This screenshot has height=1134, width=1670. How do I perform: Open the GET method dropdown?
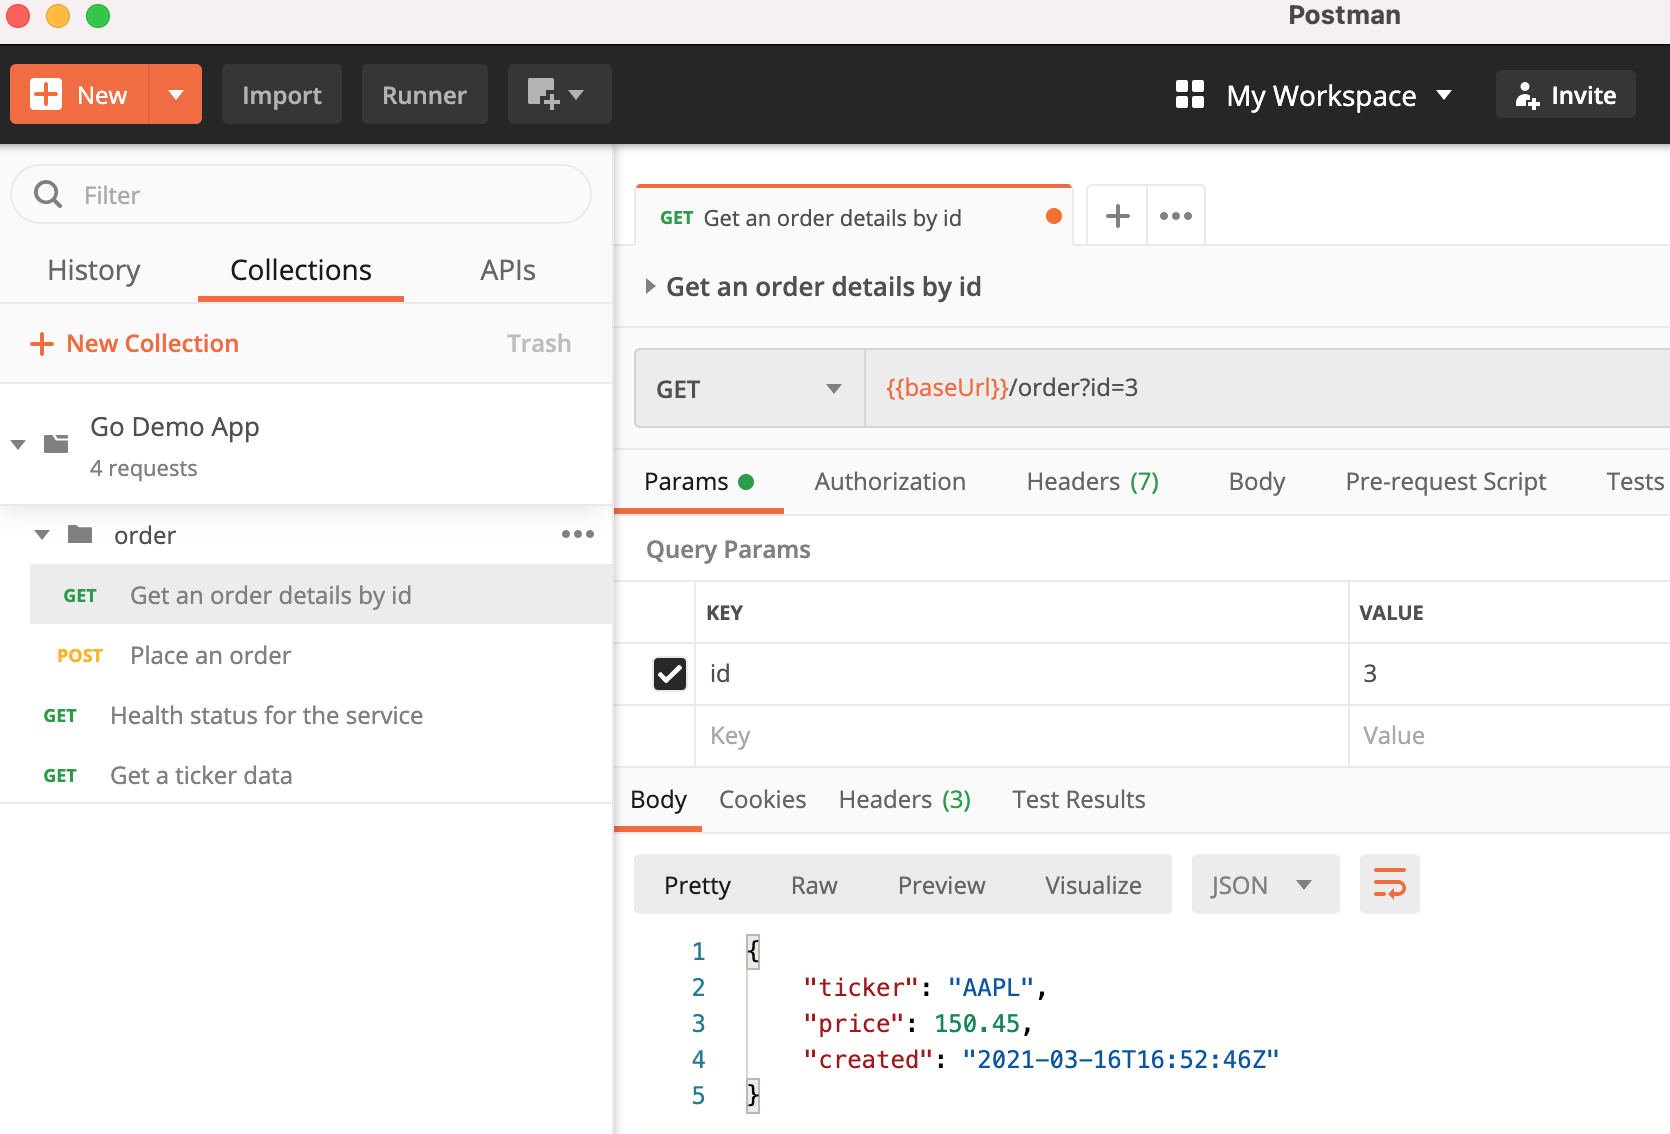tap(749, 388)
